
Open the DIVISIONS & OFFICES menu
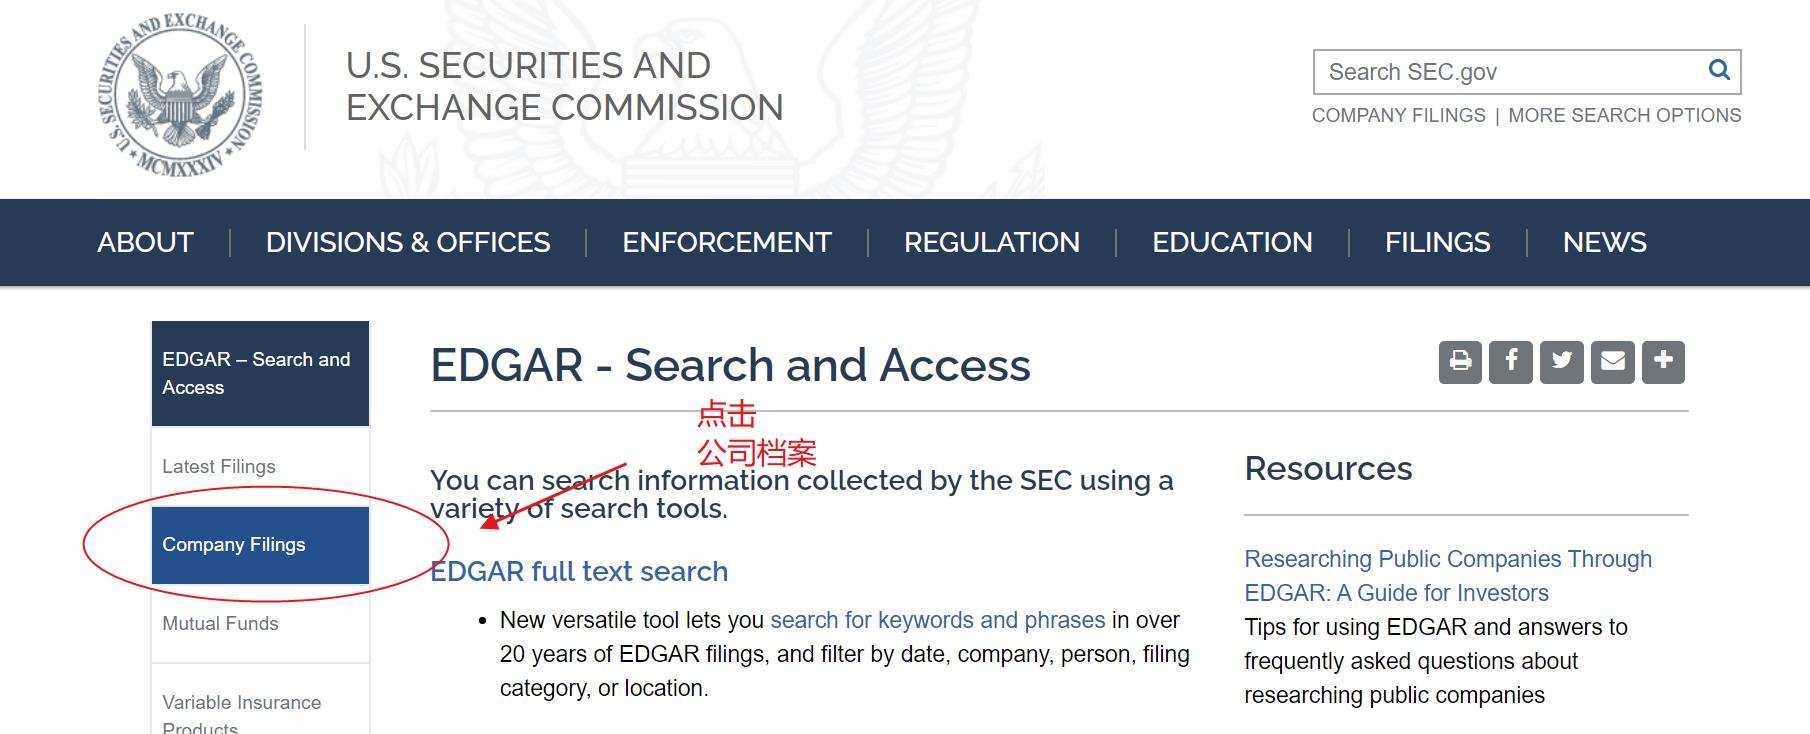coord(408,242)
